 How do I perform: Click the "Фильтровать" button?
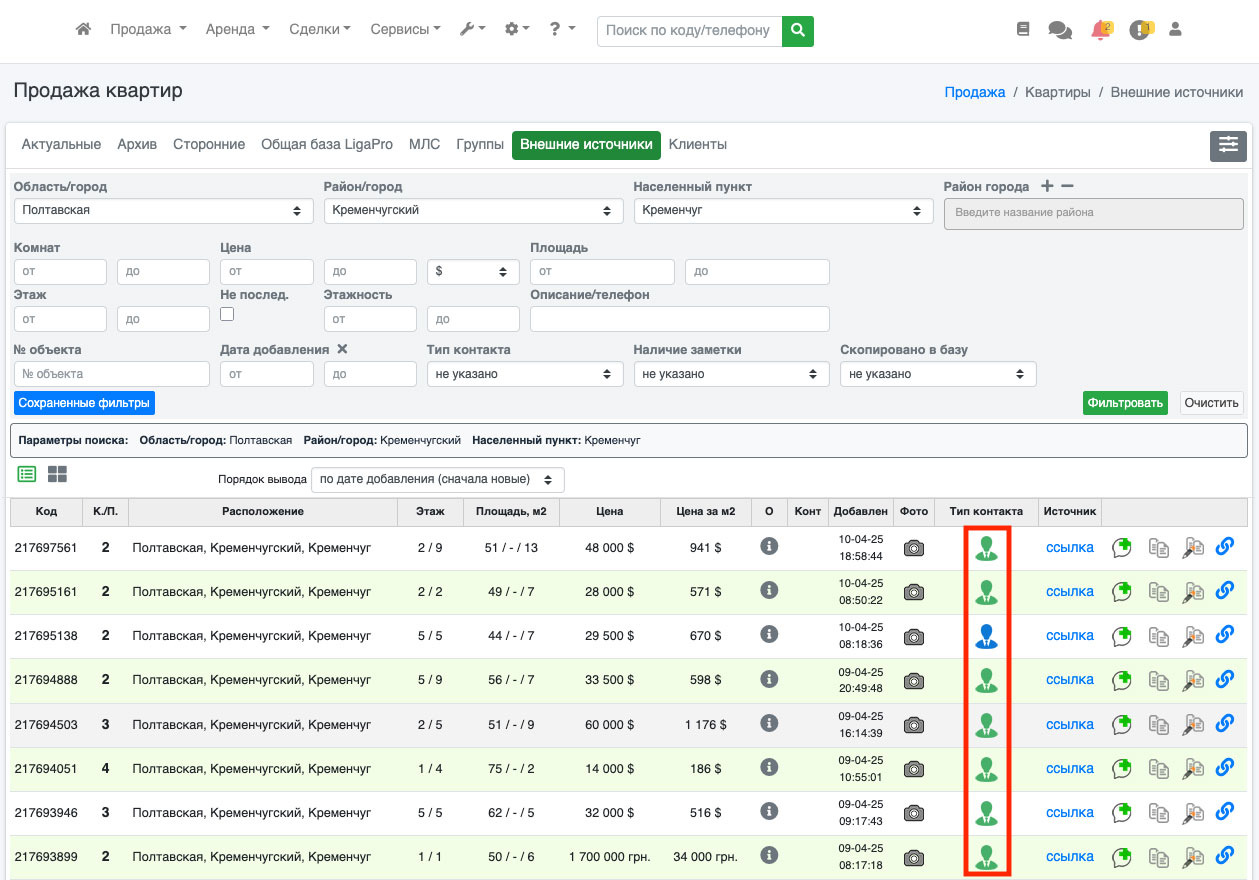click(x=1125, y=403)
